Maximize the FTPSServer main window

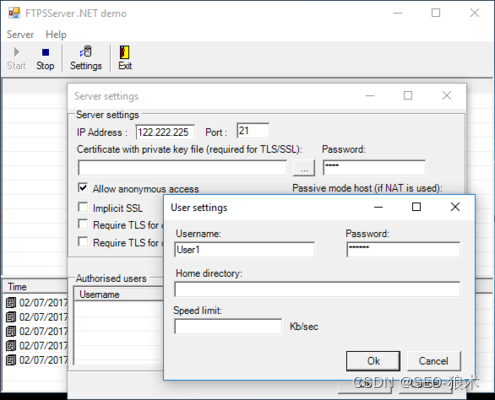[x=436, y=13]
